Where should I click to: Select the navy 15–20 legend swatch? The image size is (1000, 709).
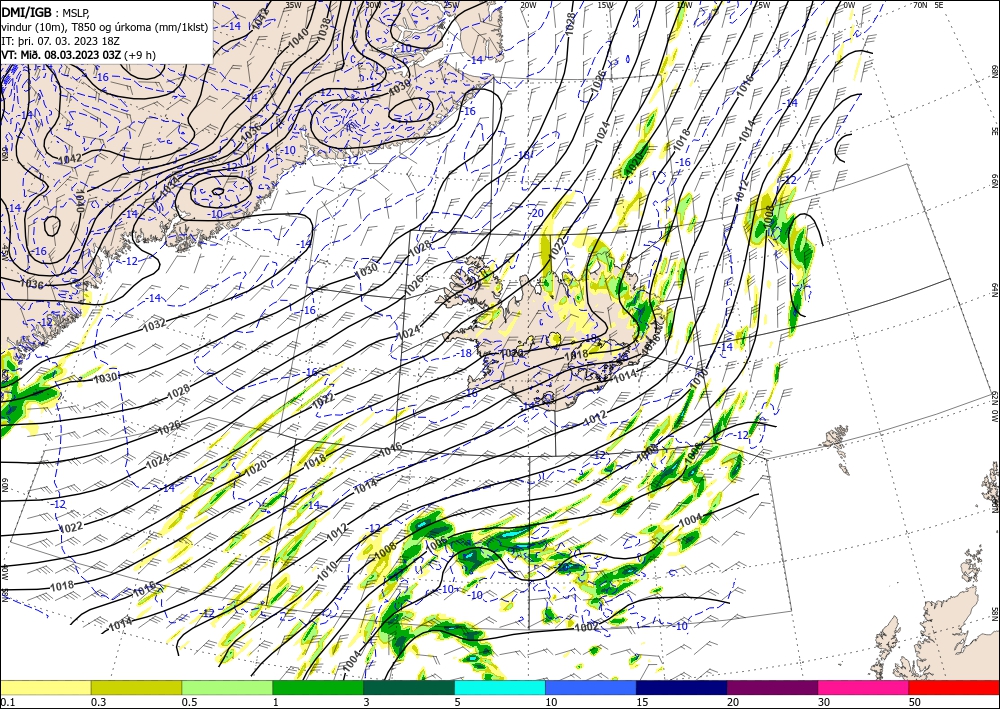[x=682, y=687]
